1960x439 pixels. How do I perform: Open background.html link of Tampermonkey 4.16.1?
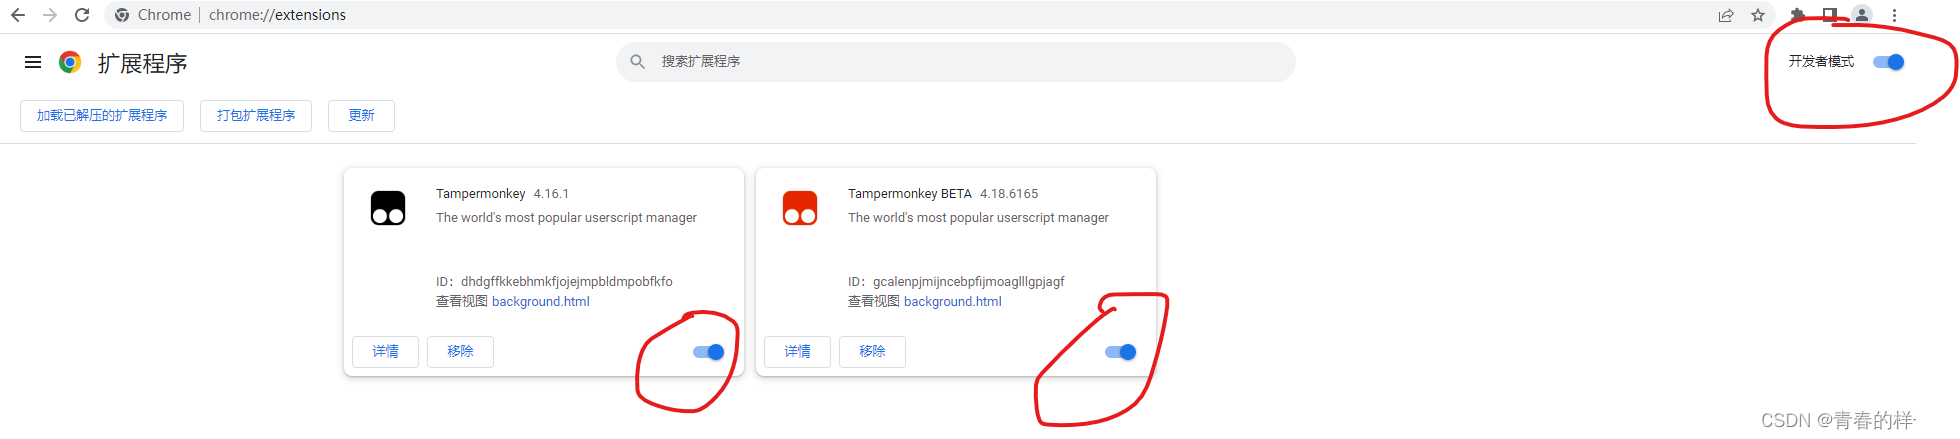pos(541,302)
